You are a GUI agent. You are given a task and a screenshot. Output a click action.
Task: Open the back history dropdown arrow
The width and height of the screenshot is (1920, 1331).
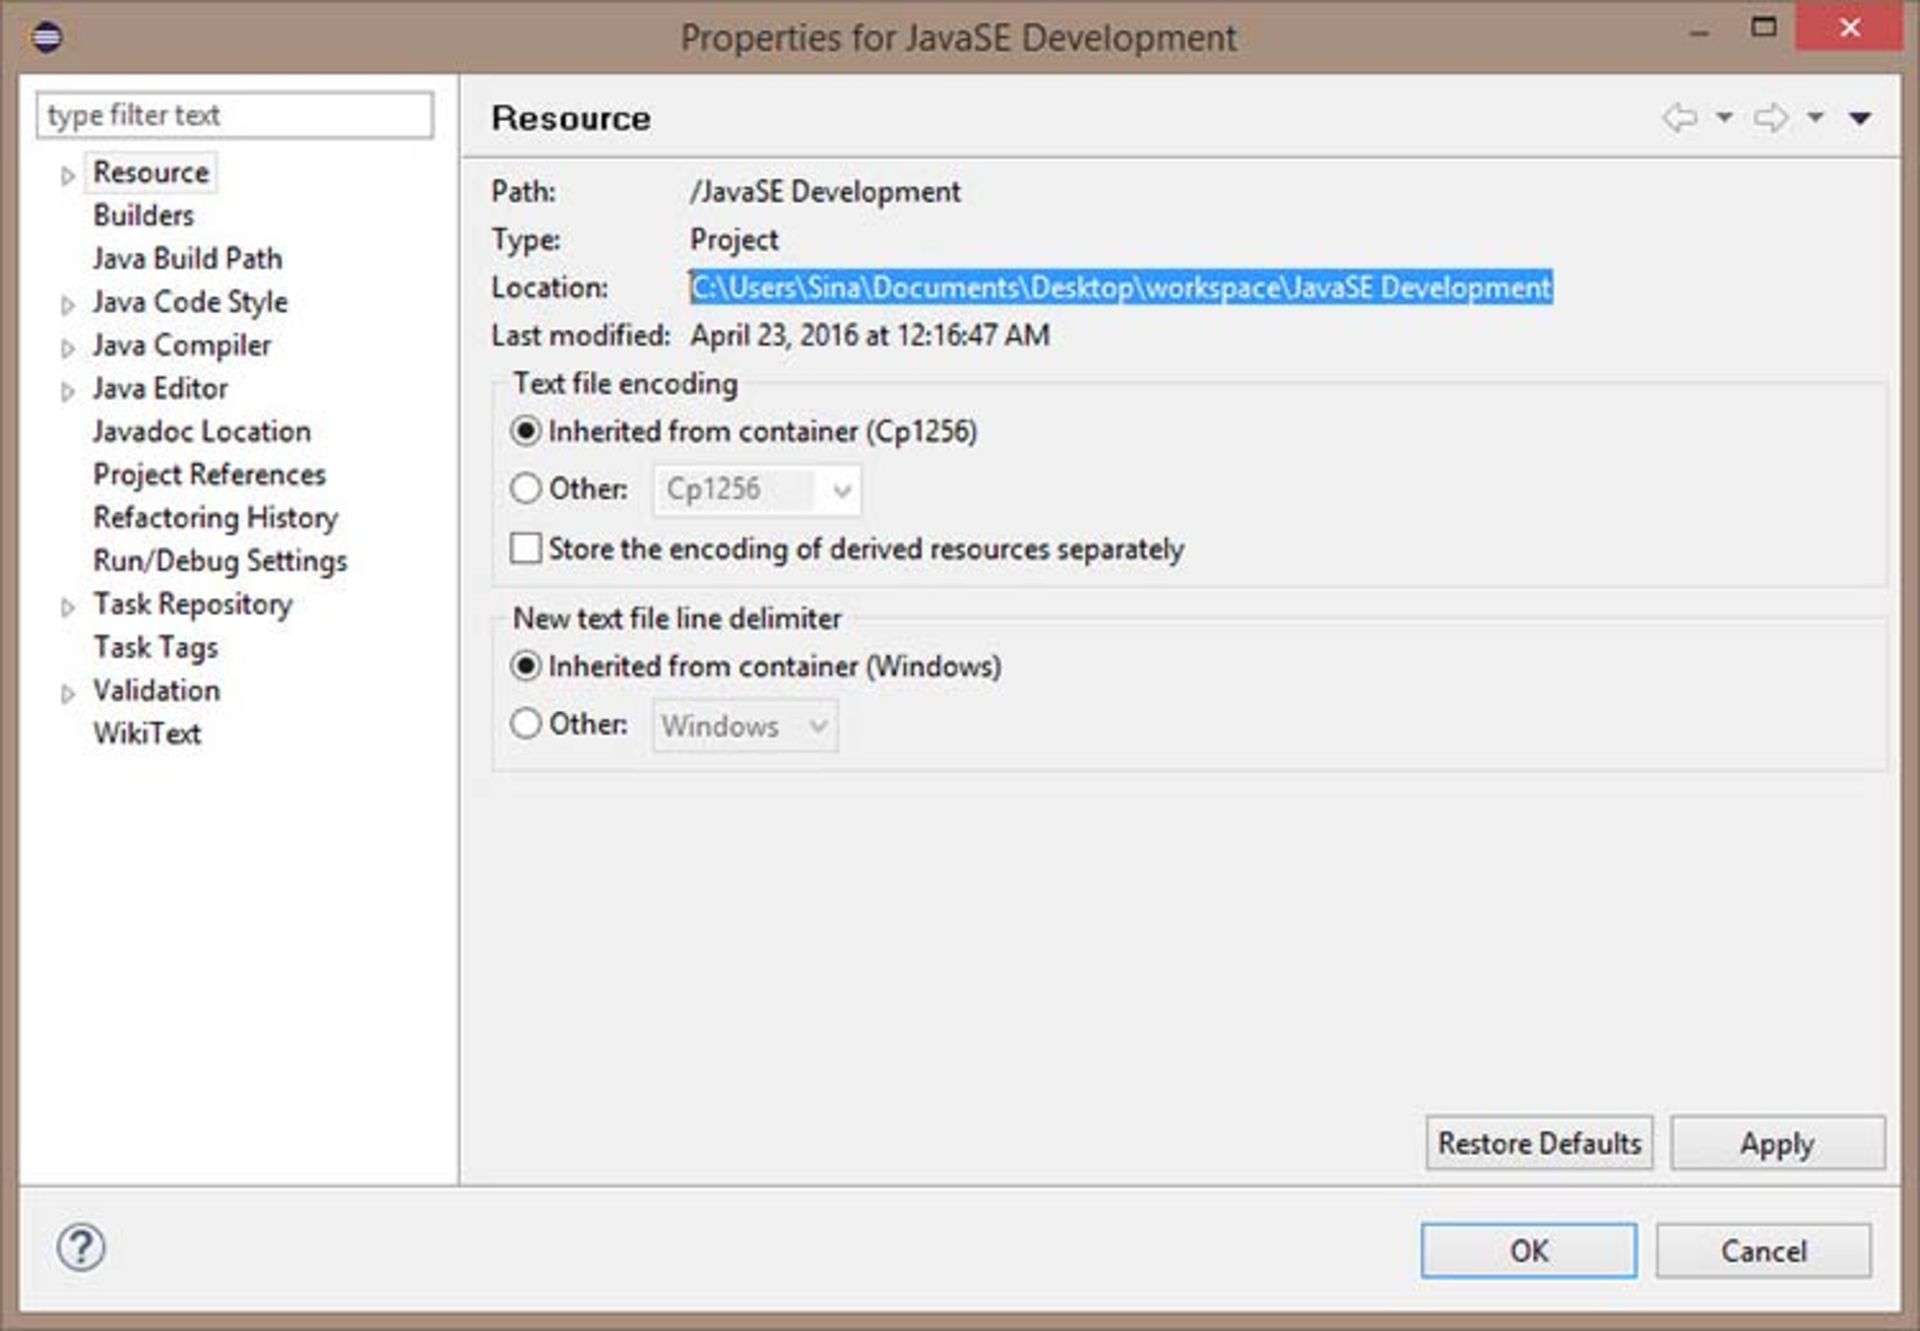(1724, 118)
